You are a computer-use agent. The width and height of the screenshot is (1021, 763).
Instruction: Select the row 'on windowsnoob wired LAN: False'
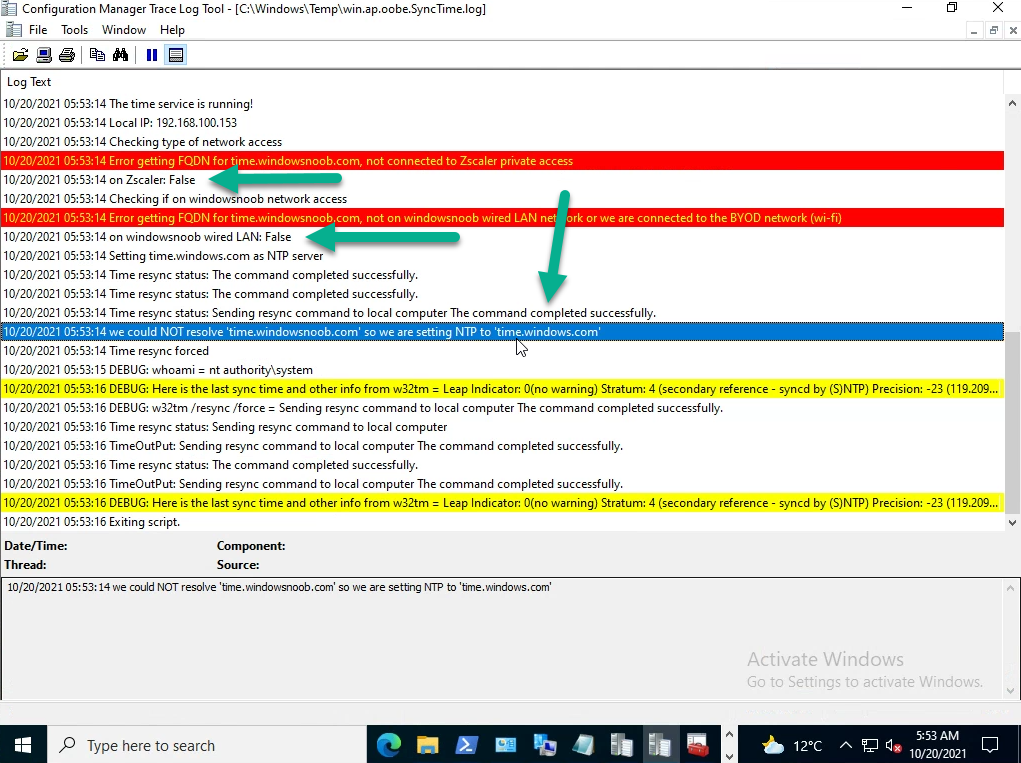503,237
